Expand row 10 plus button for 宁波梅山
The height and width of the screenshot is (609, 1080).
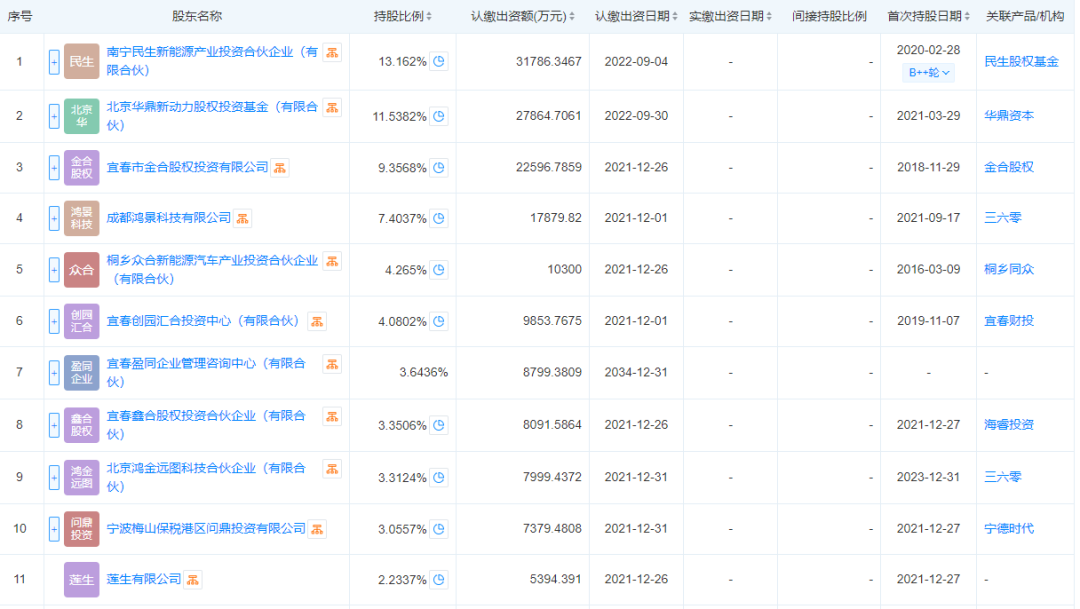[x=54, y=529]
